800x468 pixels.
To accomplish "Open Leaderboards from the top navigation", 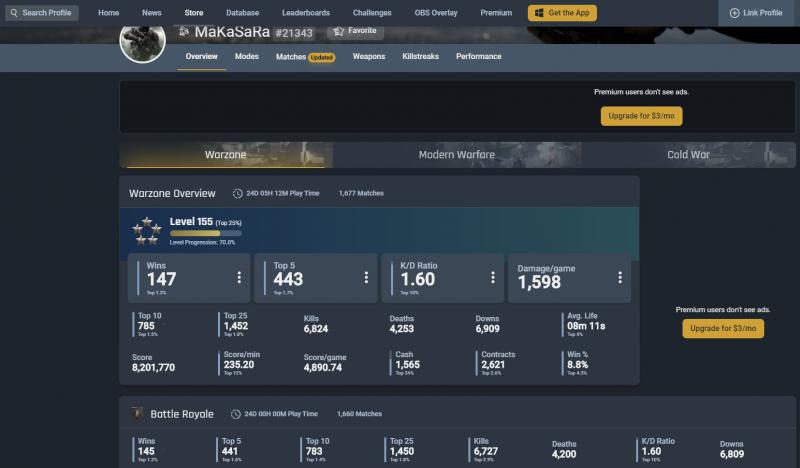I will 306,13.
